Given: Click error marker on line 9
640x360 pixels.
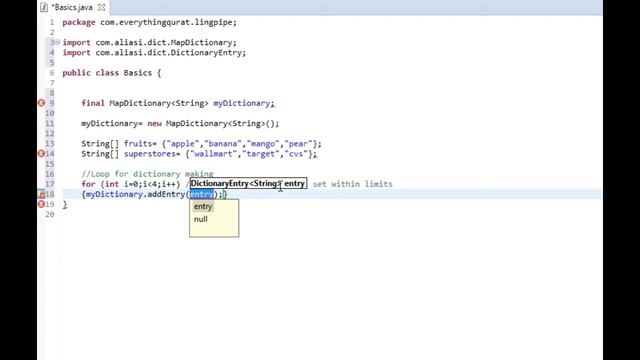Looking at the screenshot, I should tap(41, 103).
